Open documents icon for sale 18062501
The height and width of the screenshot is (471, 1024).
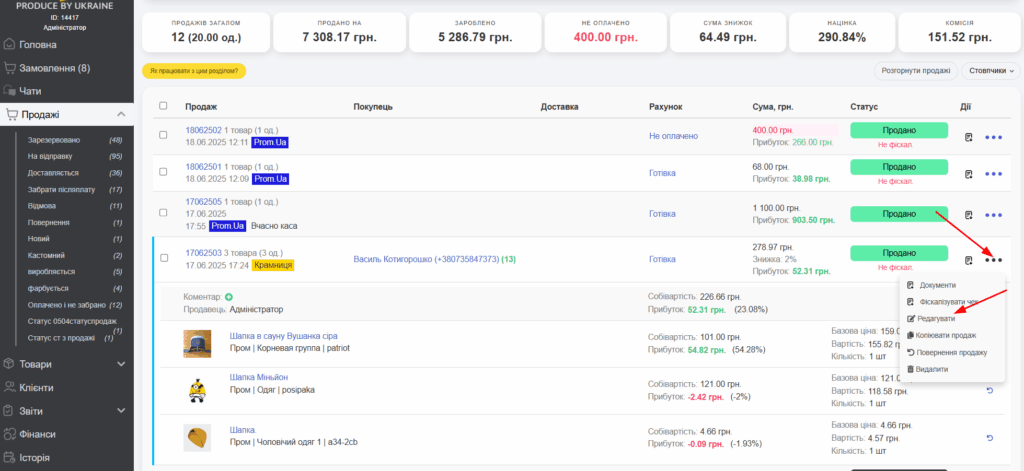(968, 174)
